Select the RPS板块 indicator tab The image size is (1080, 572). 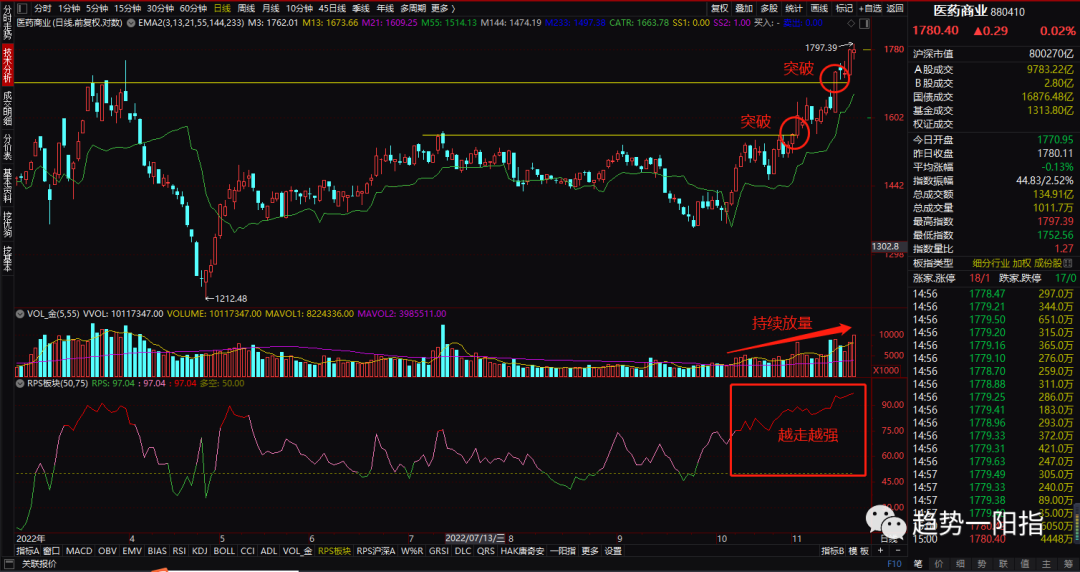point(334,551)
